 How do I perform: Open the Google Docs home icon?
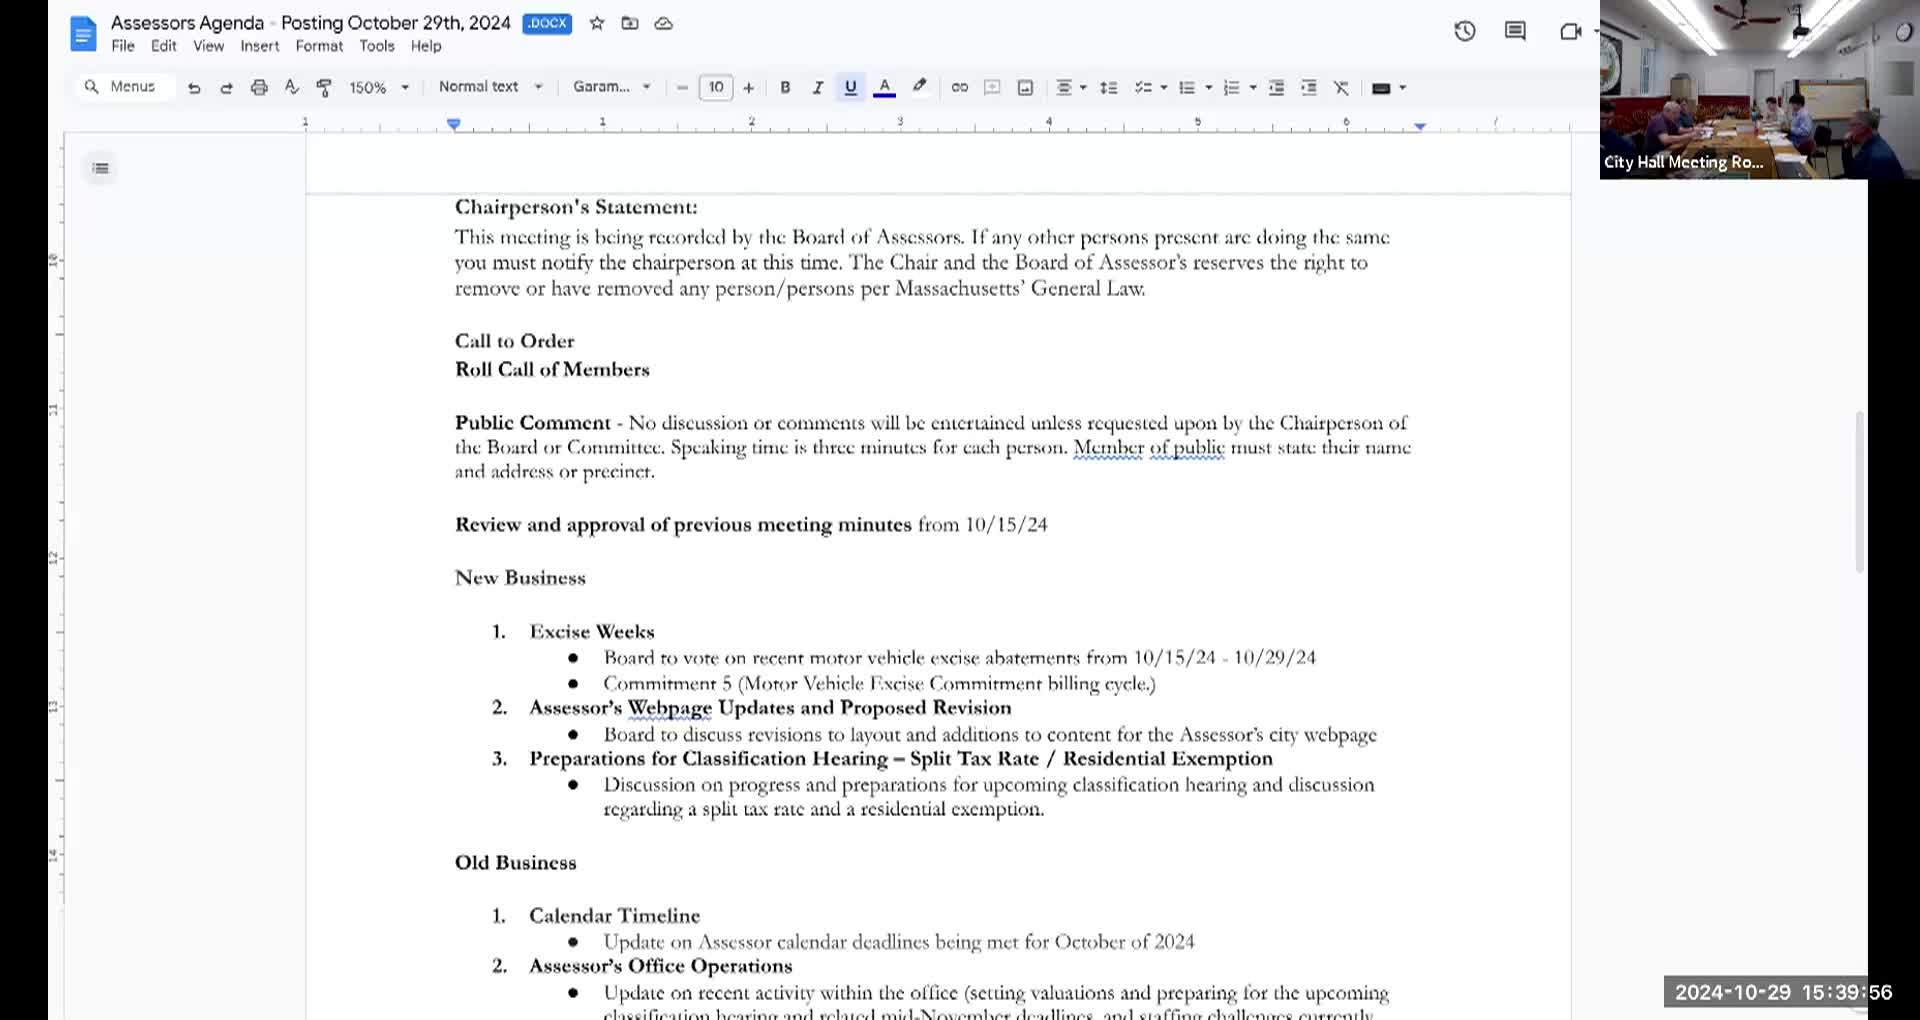pos(83,33)
